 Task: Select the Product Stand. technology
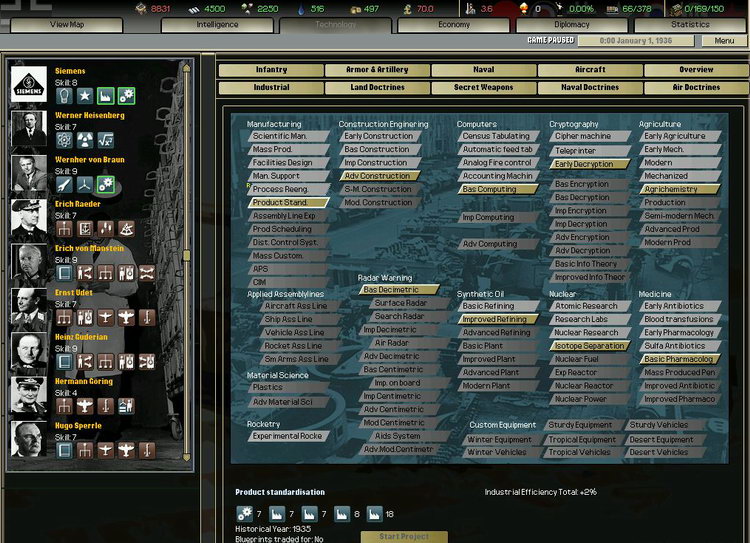(288, 202)
